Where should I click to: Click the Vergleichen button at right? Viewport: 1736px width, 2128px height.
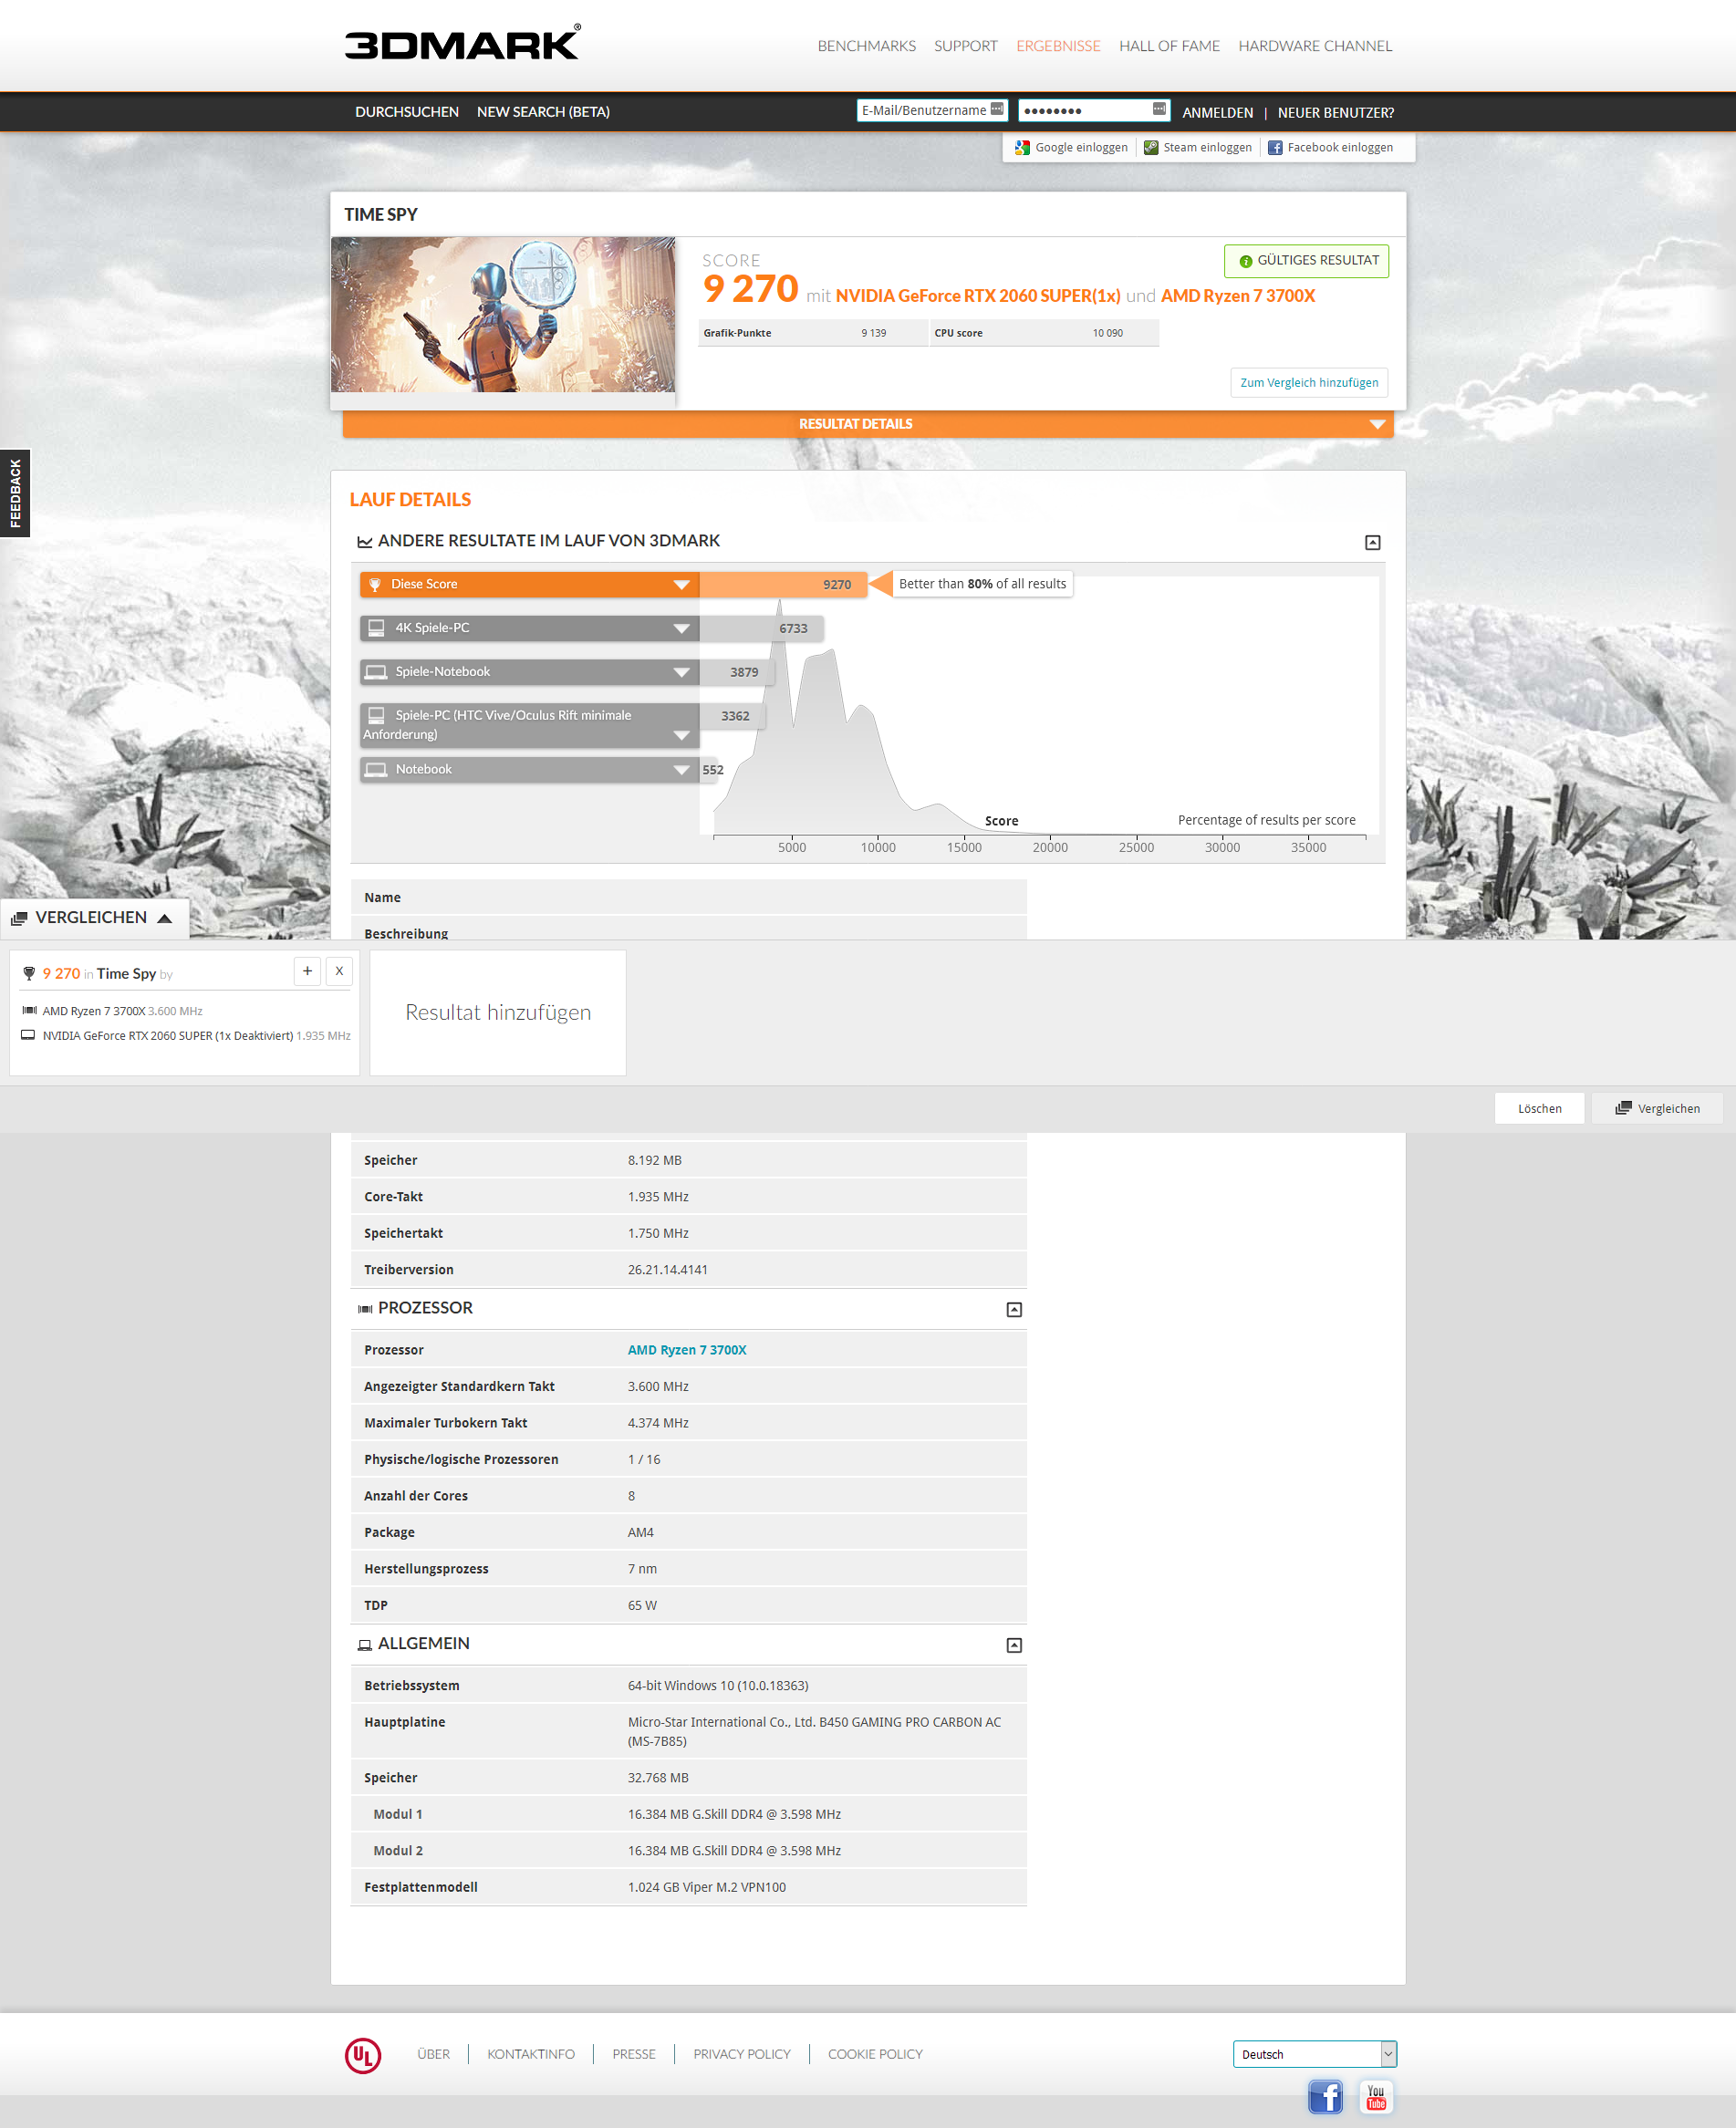(1657, 1108)
